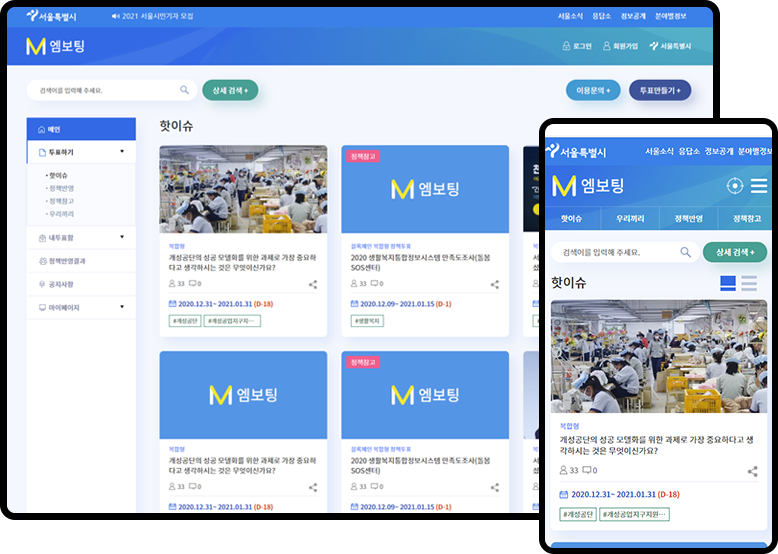Select 정책반영 in sidebar submenu
This screenshot has width=778, height=554.
(x=62, y=188)
